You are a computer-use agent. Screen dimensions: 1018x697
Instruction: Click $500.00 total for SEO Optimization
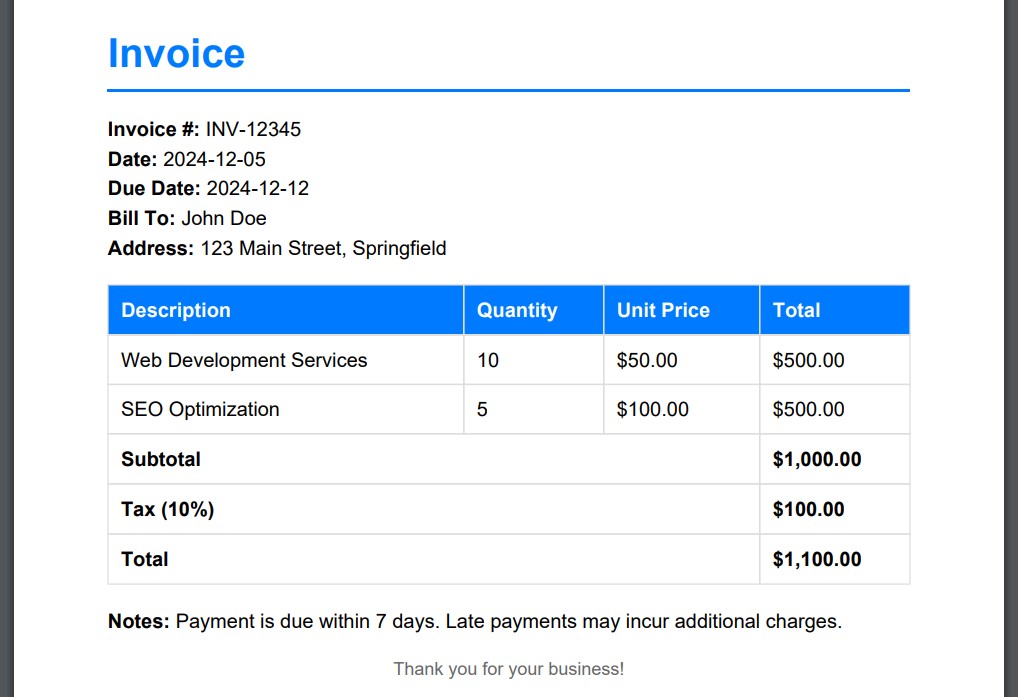835,410
